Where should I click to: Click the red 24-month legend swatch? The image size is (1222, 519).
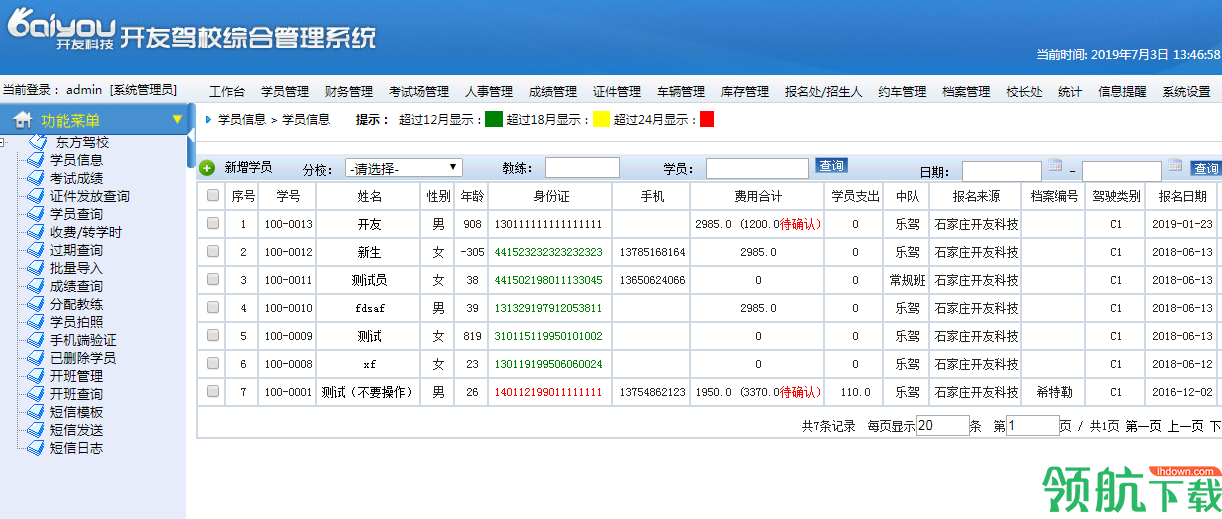pos(707,120)
